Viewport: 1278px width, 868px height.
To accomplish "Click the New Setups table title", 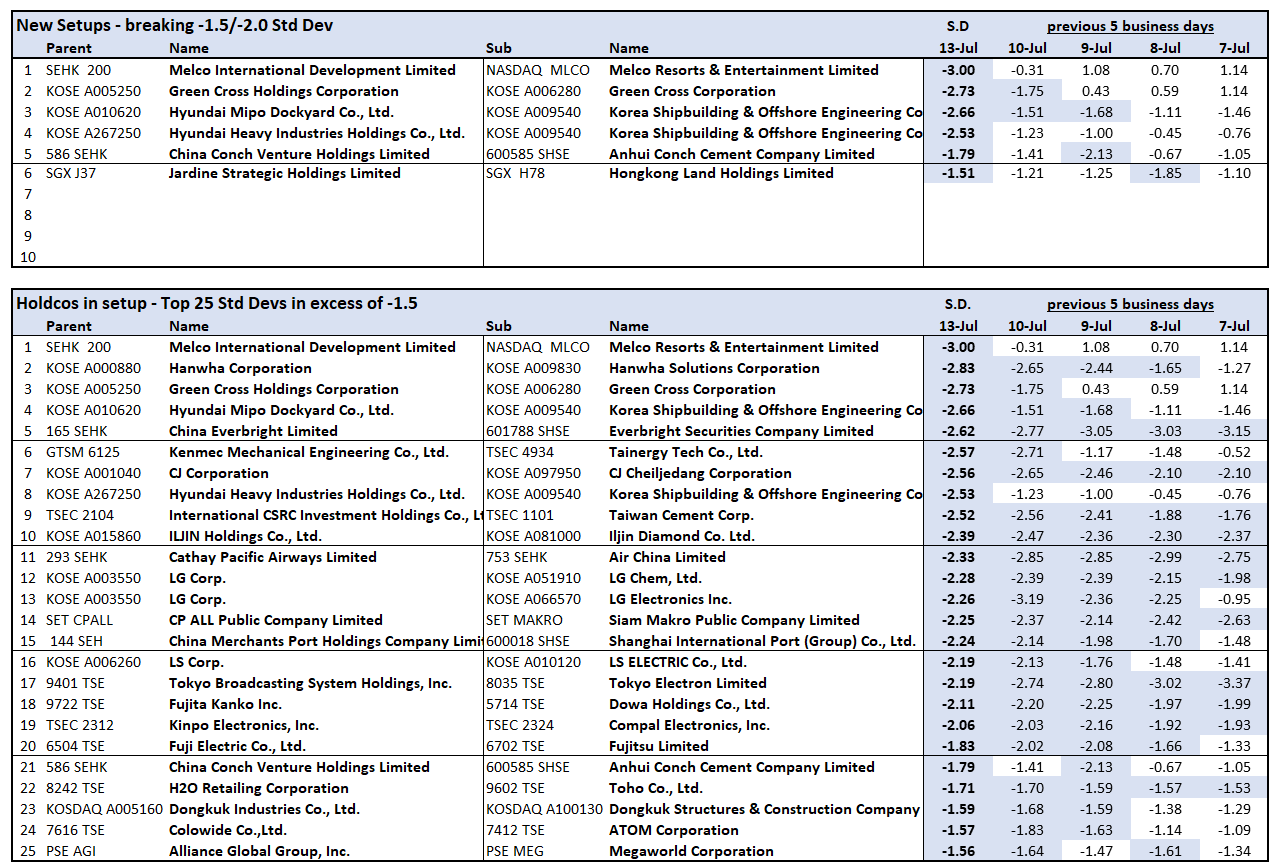I will click(175, 25).
